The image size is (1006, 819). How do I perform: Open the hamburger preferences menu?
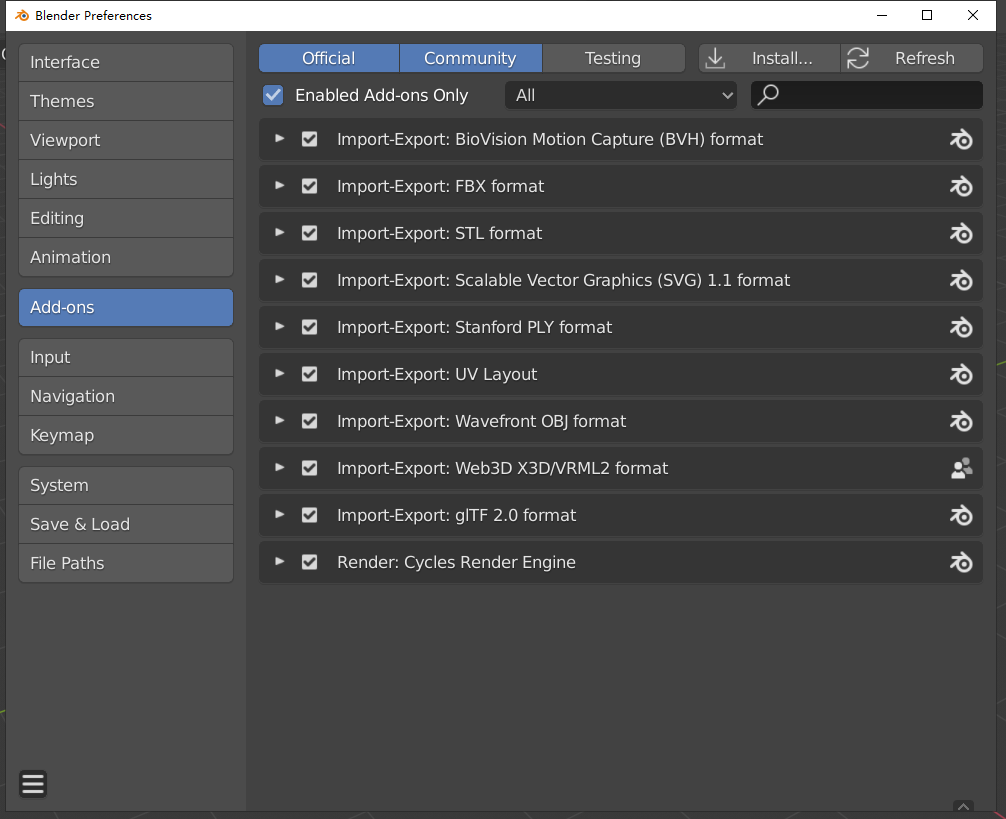pos(33,784)
